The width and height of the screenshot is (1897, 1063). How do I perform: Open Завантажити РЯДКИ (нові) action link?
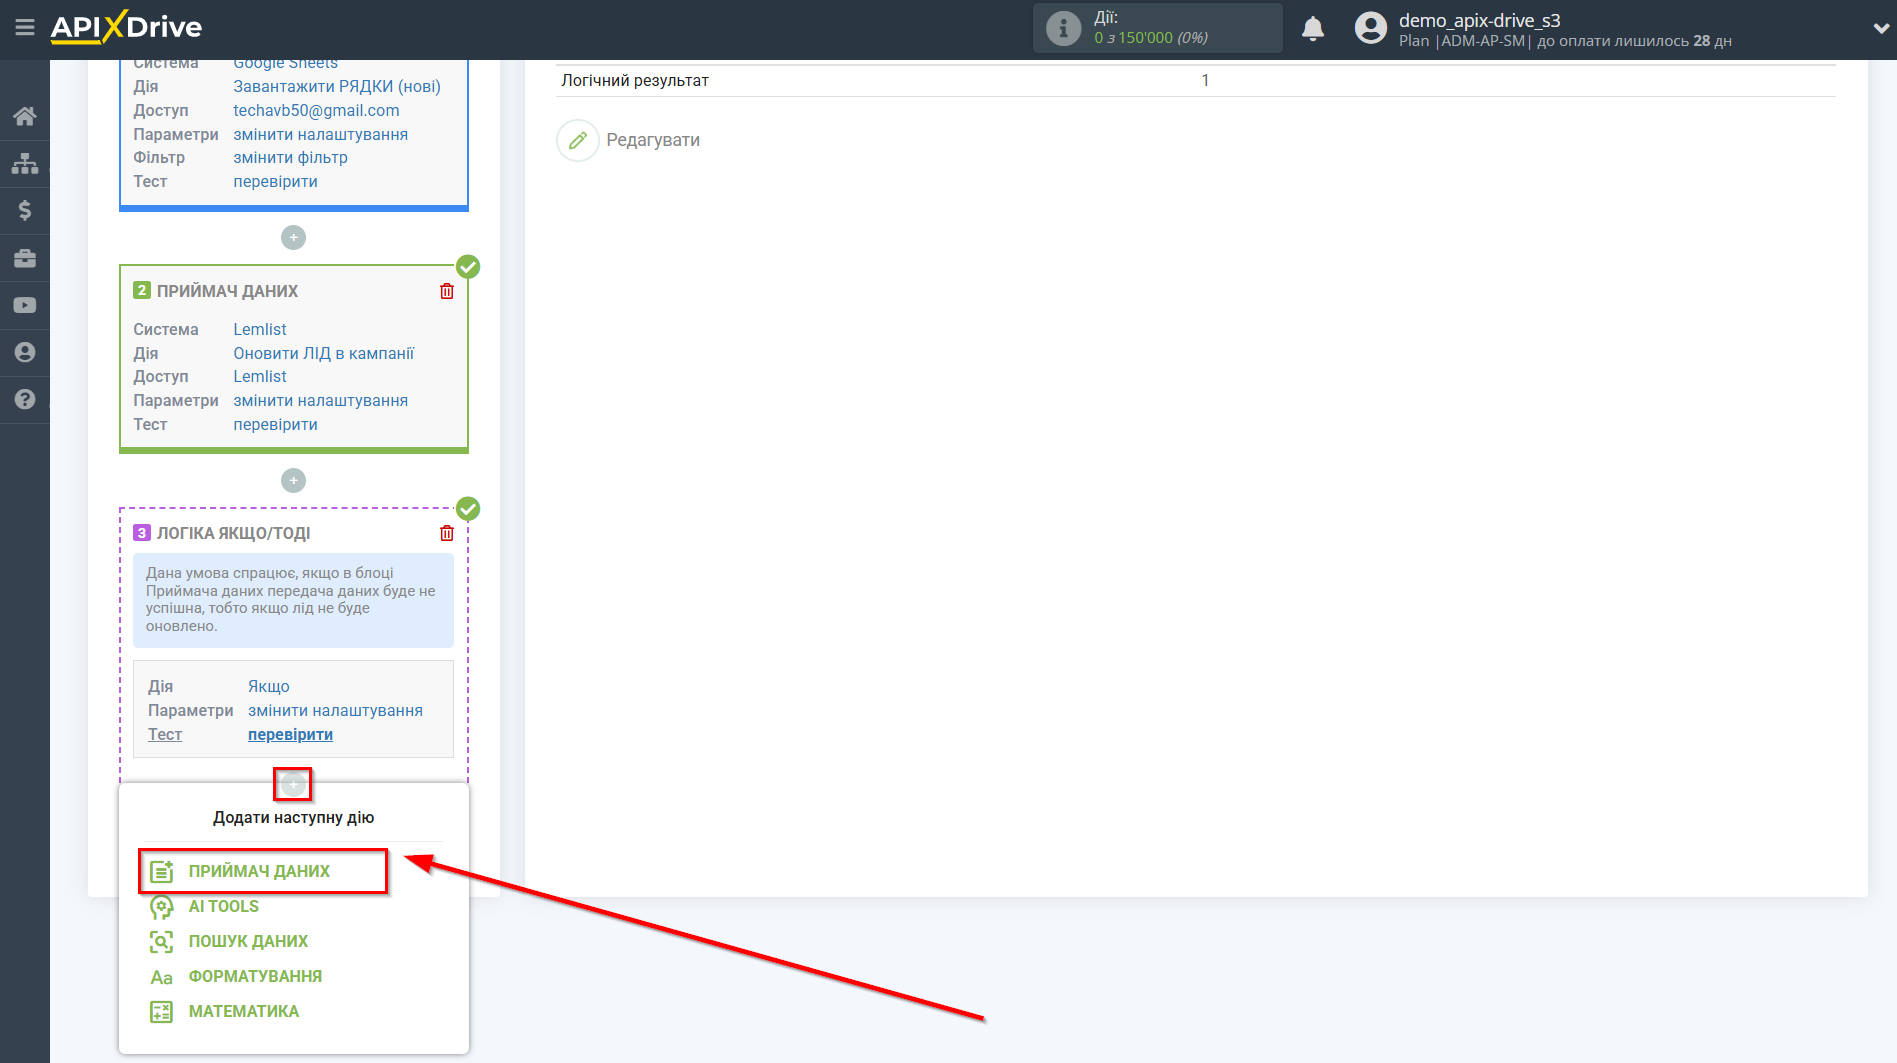tap(337, 86)
